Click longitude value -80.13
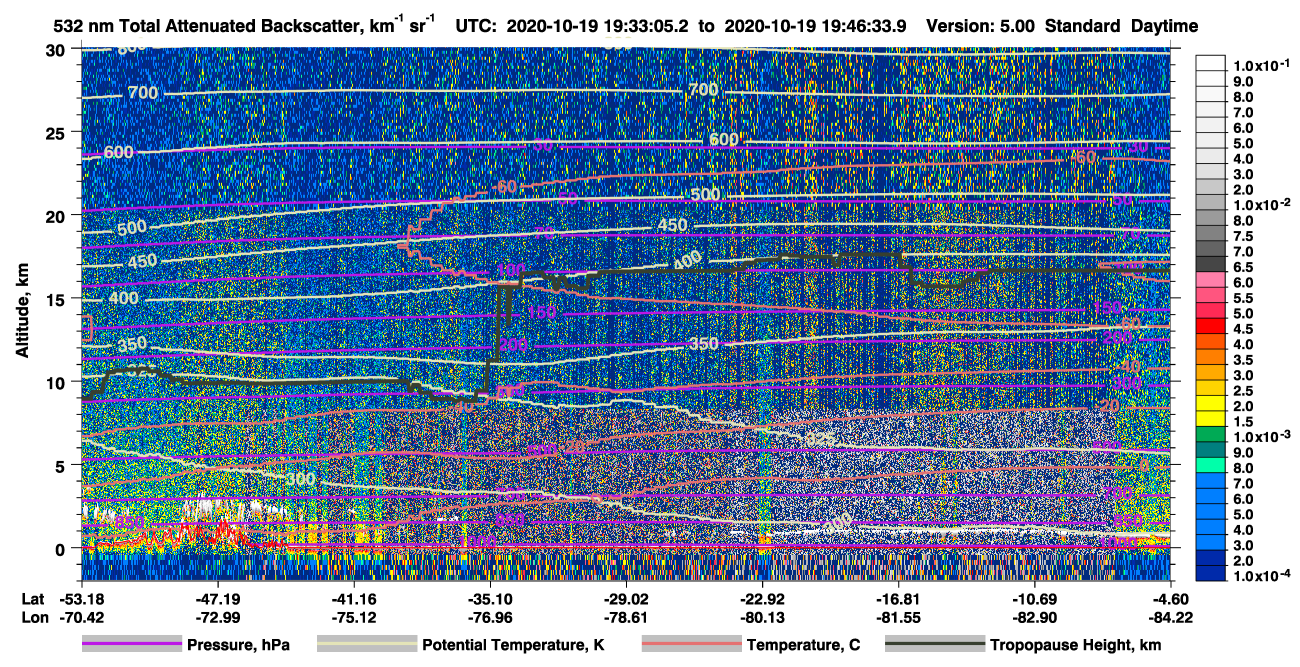Screen dimensions: 1300x667 click(x=763, y=618)
